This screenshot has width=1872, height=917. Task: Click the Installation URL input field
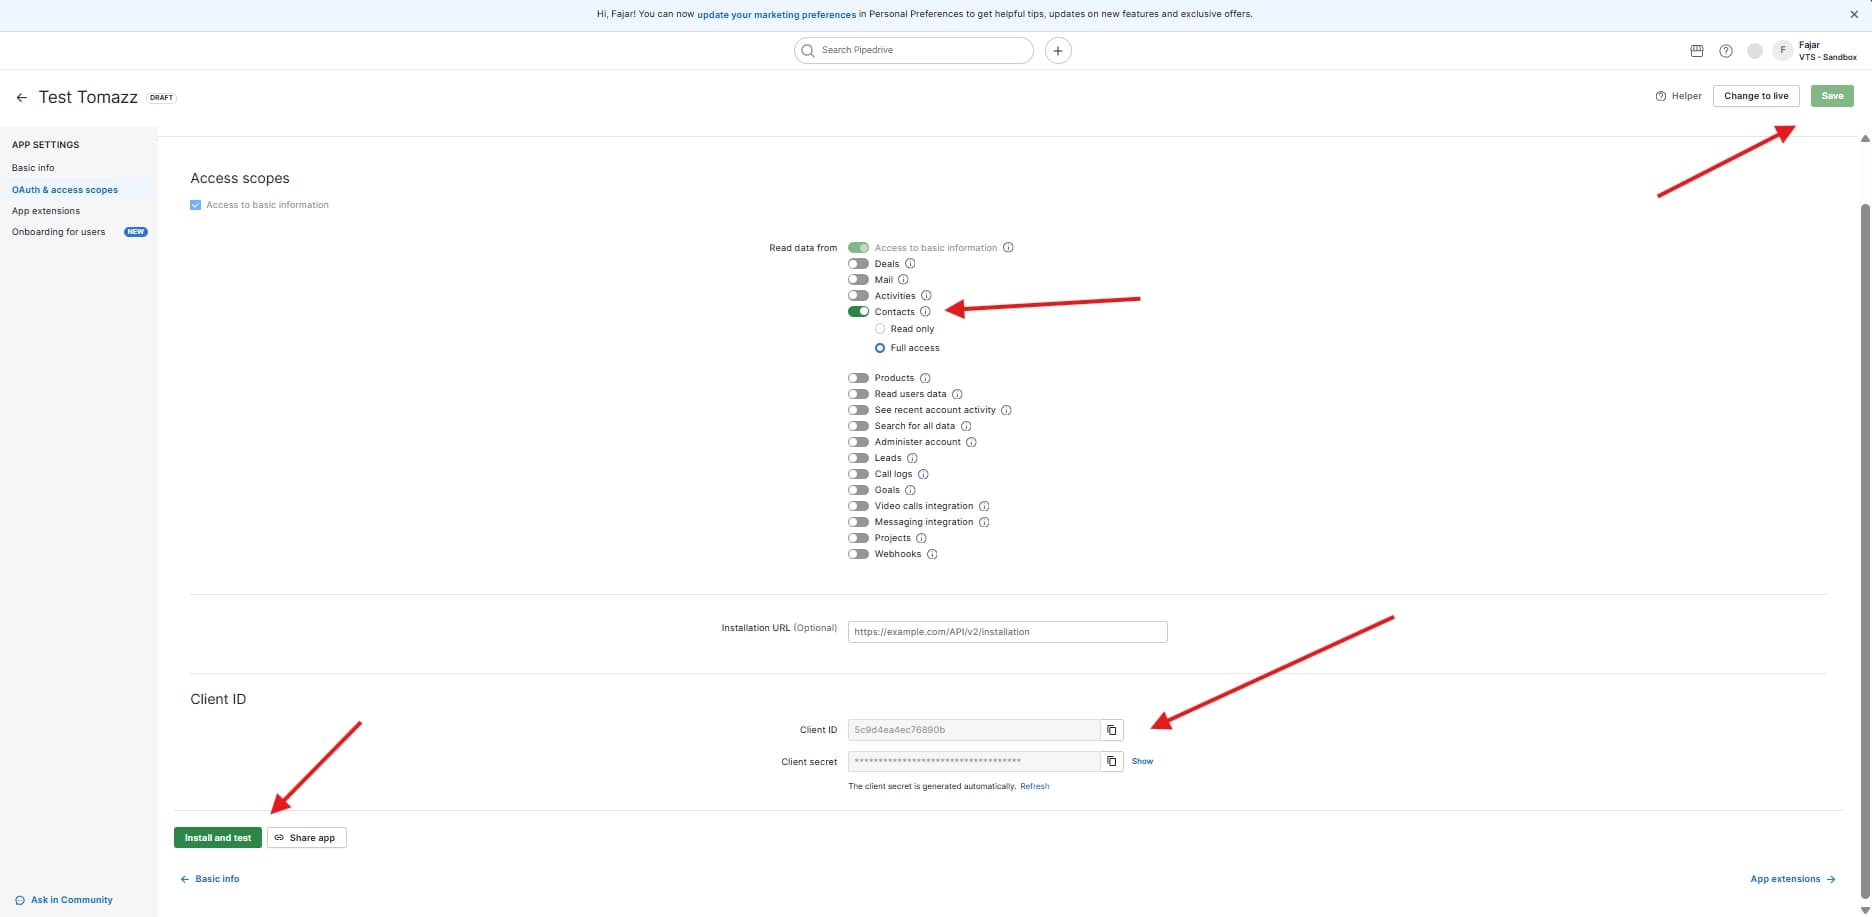tap(1008, 632)
